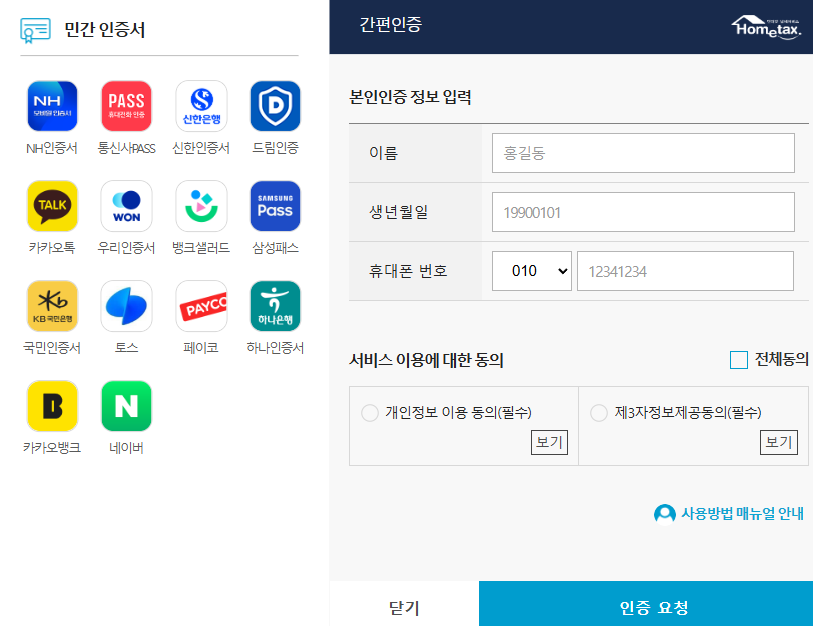
Task: Click the 인증 요청 request button
Action: click(646, 604)
